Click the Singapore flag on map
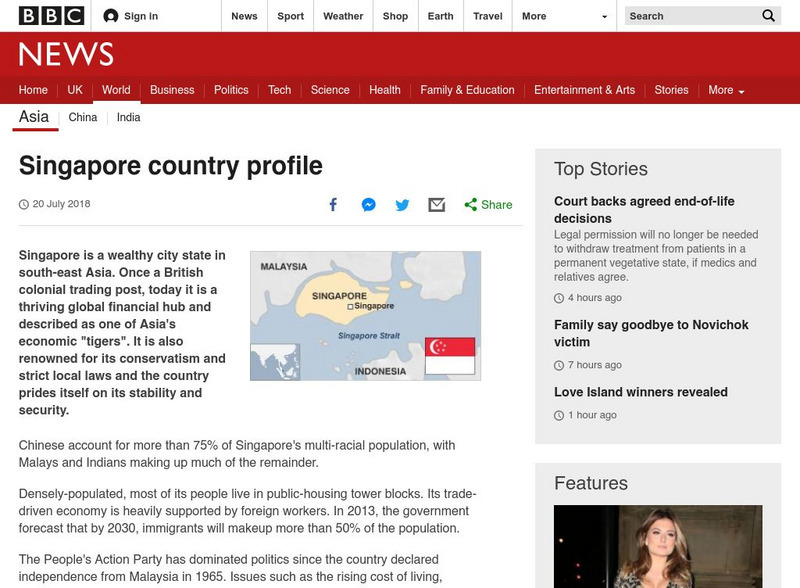This screenshot has width=800, height=588. click(x=450, y=356)
